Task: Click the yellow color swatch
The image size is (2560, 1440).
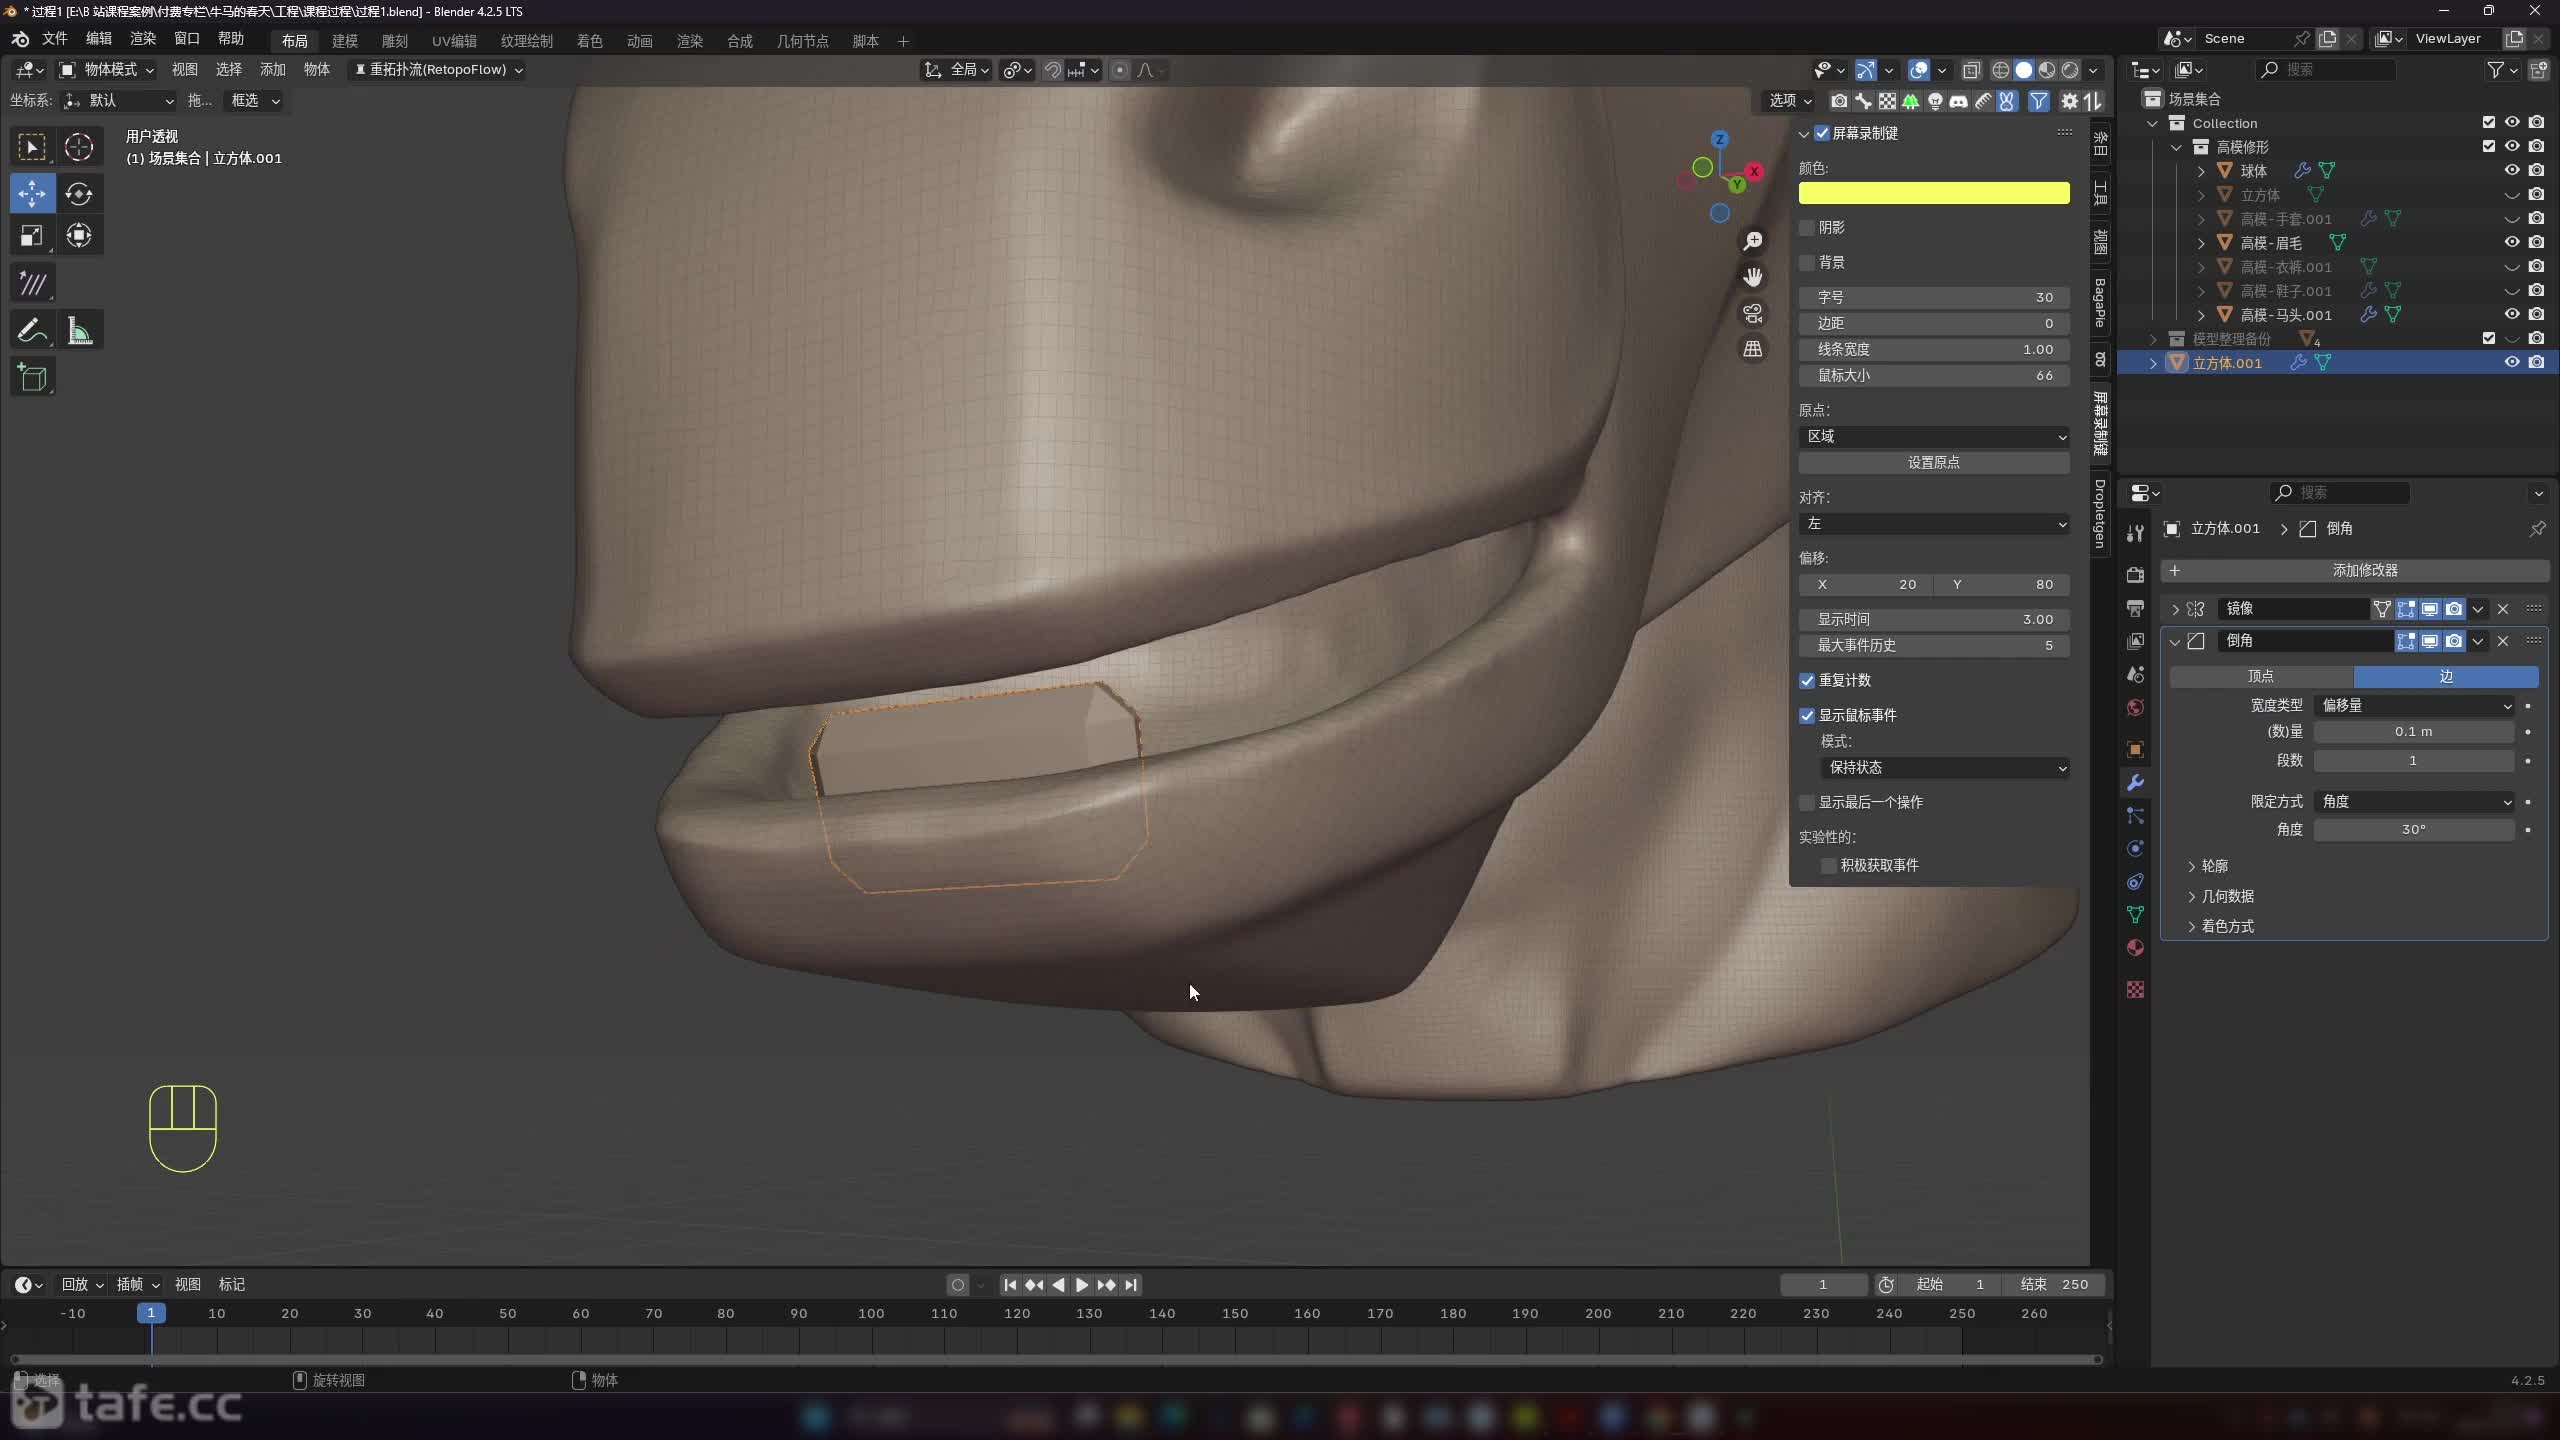Action: coord(1933,193)
